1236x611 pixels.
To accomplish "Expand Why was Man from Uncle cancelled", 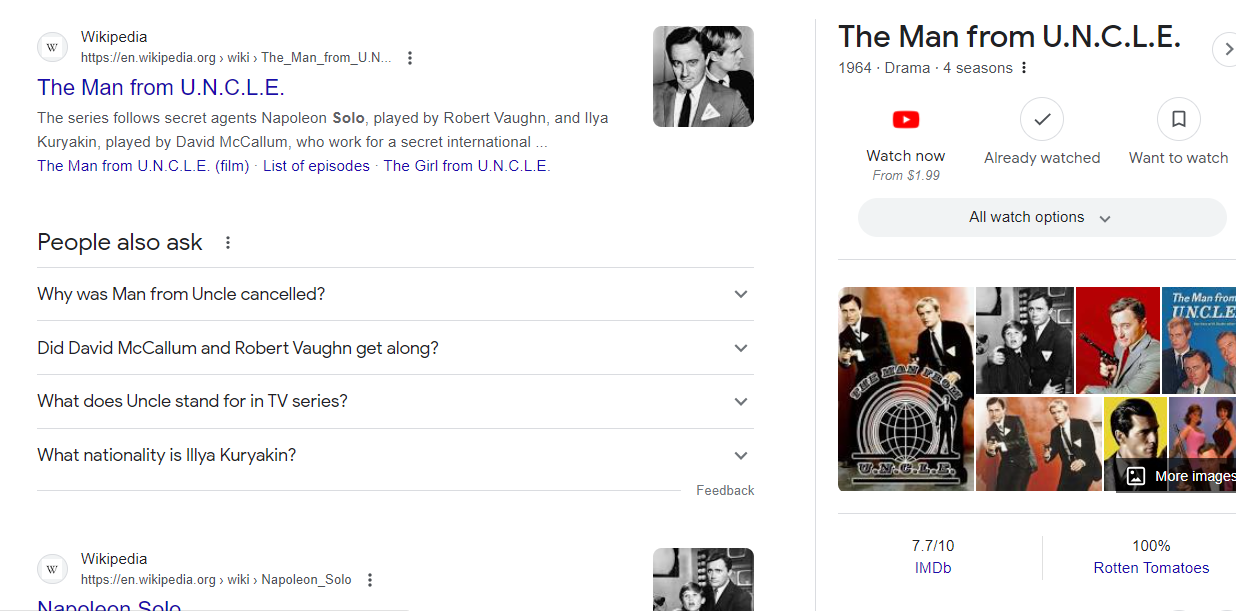I will pyautogui.click(x=395, y=294).
